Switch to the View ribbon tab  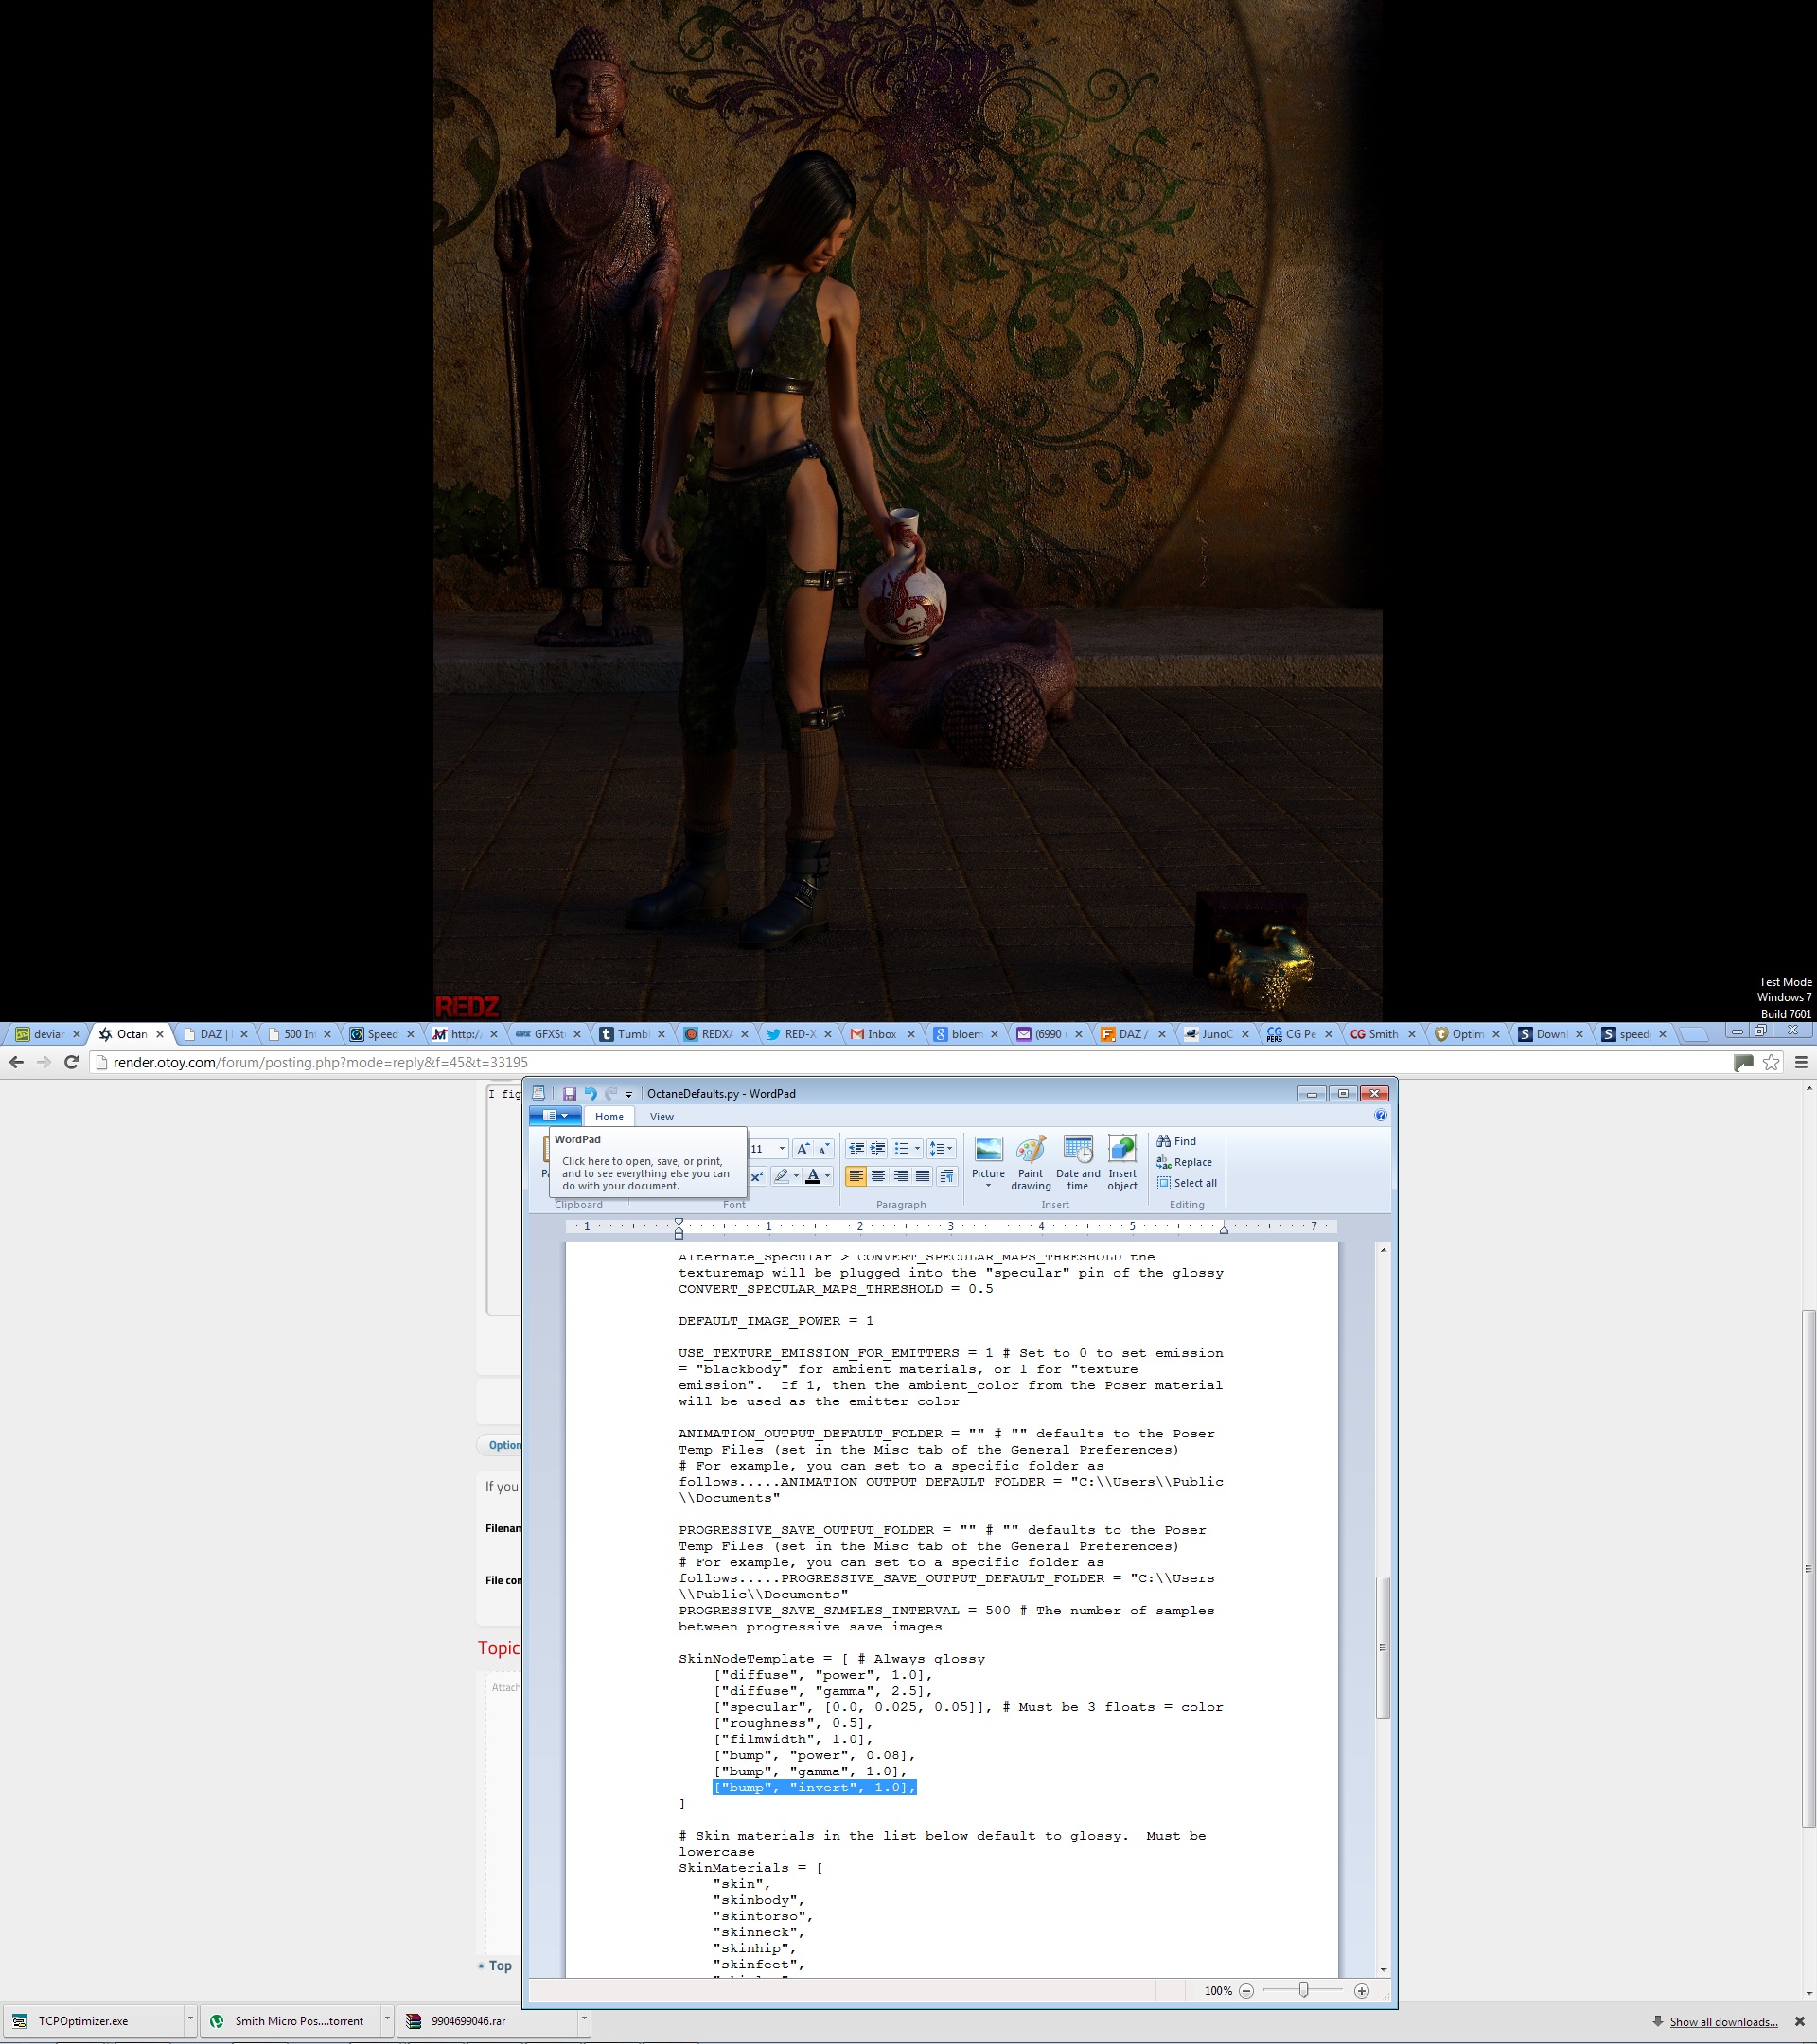pos(661,1117)
